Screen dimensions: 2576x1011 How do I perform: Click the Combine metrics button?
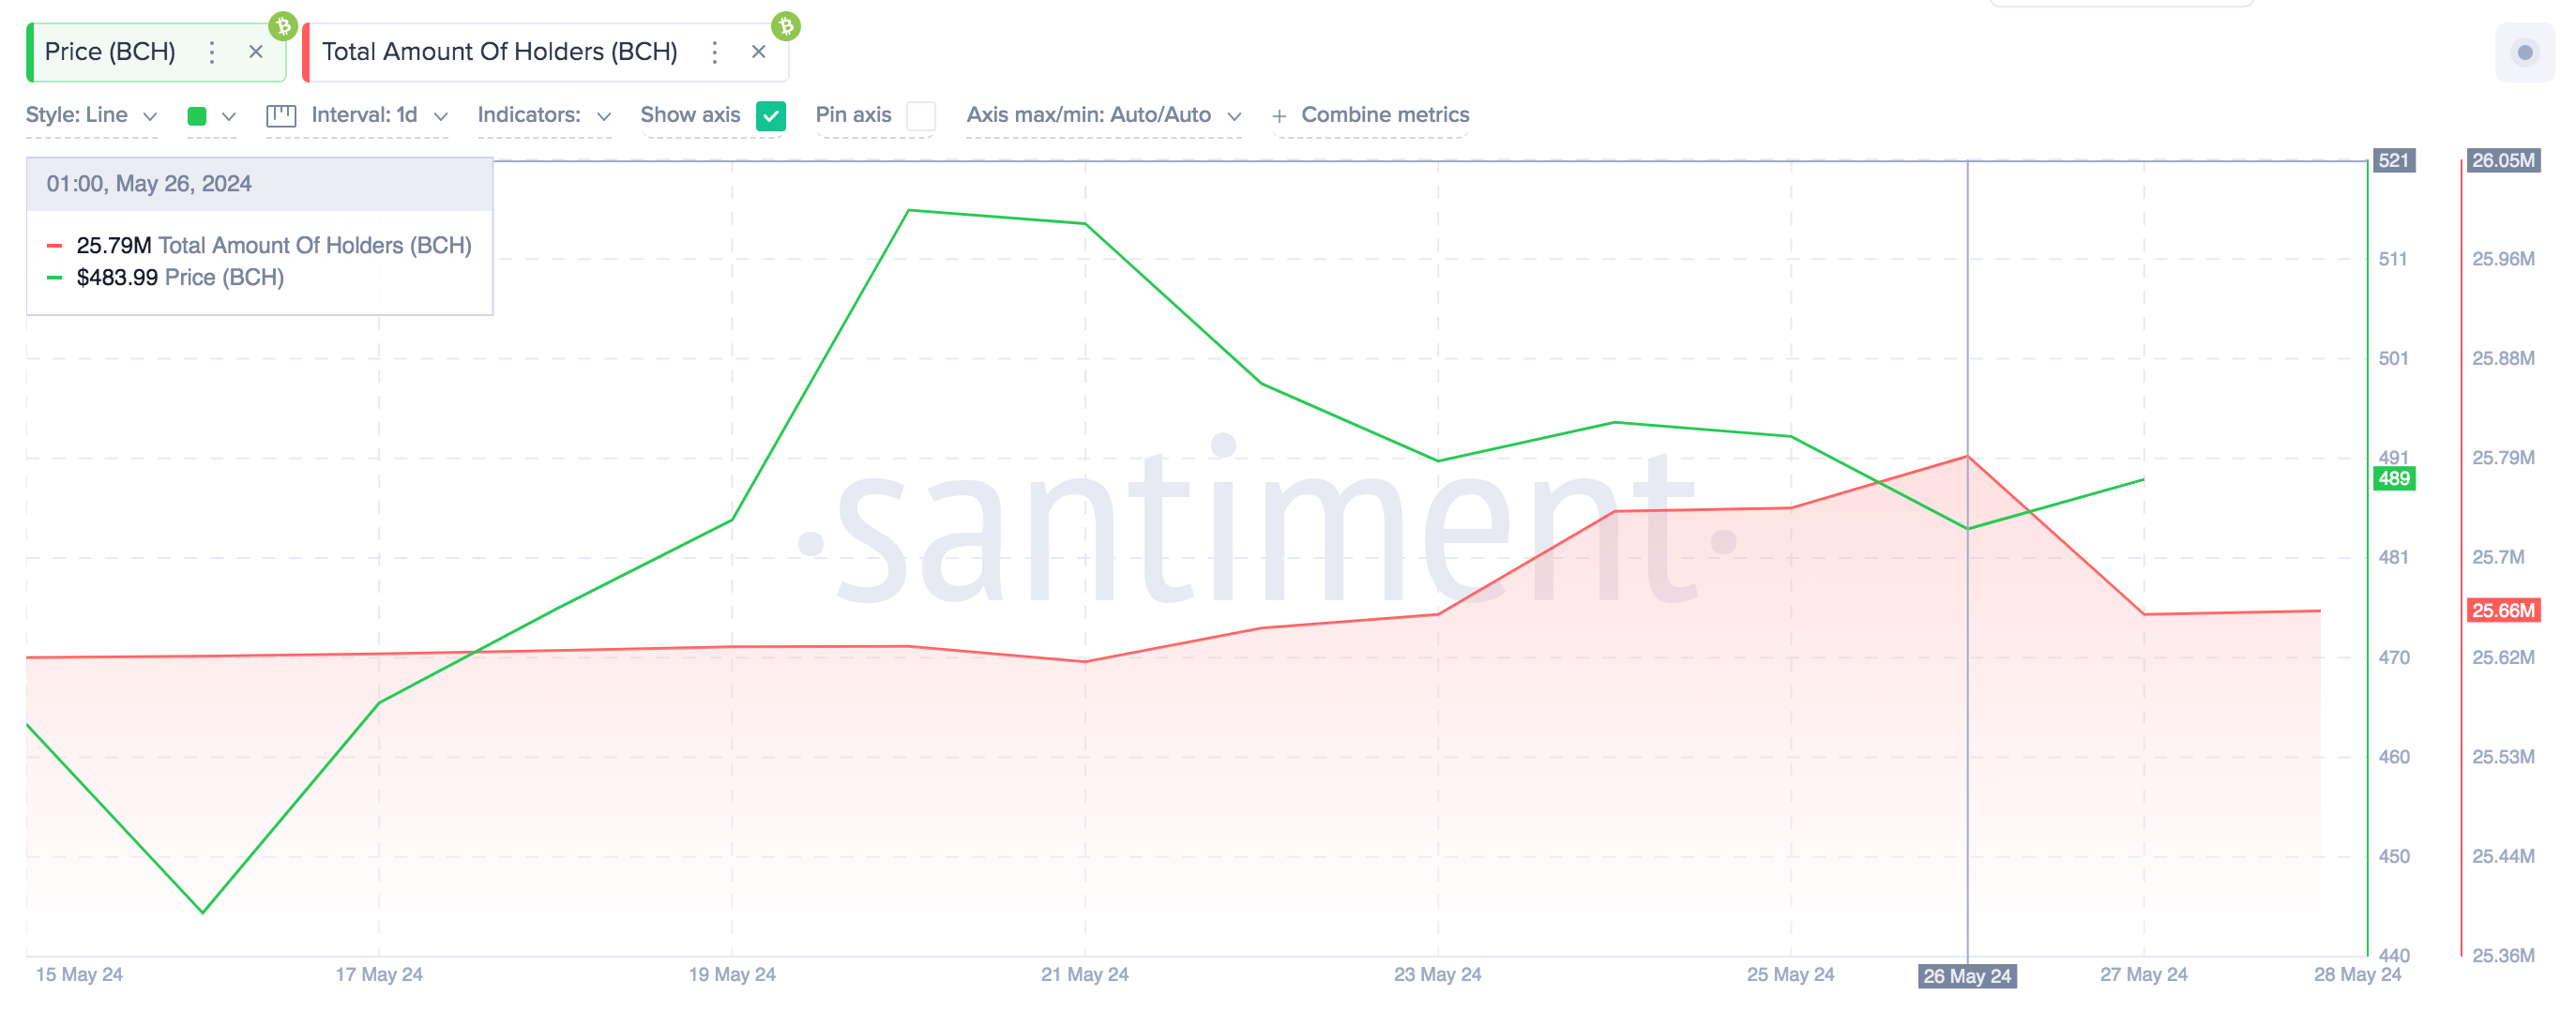coord(1371,115)
